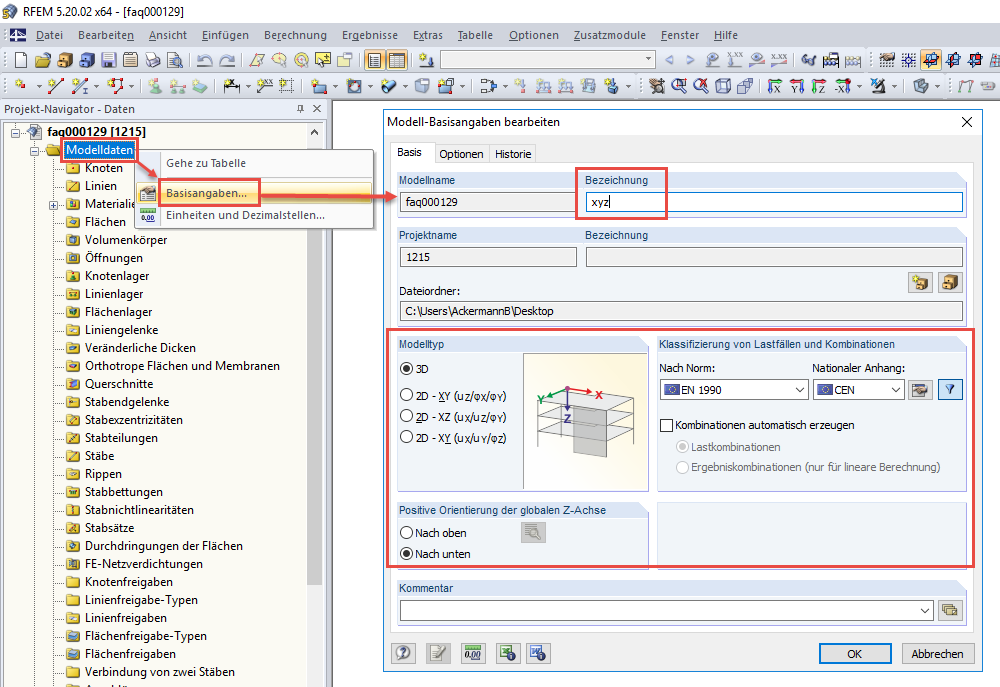Image resolution: width=1000 pixels, height=687 pixels.
Task: Show the isometric wireframe cube view
Action: point(723,85)
